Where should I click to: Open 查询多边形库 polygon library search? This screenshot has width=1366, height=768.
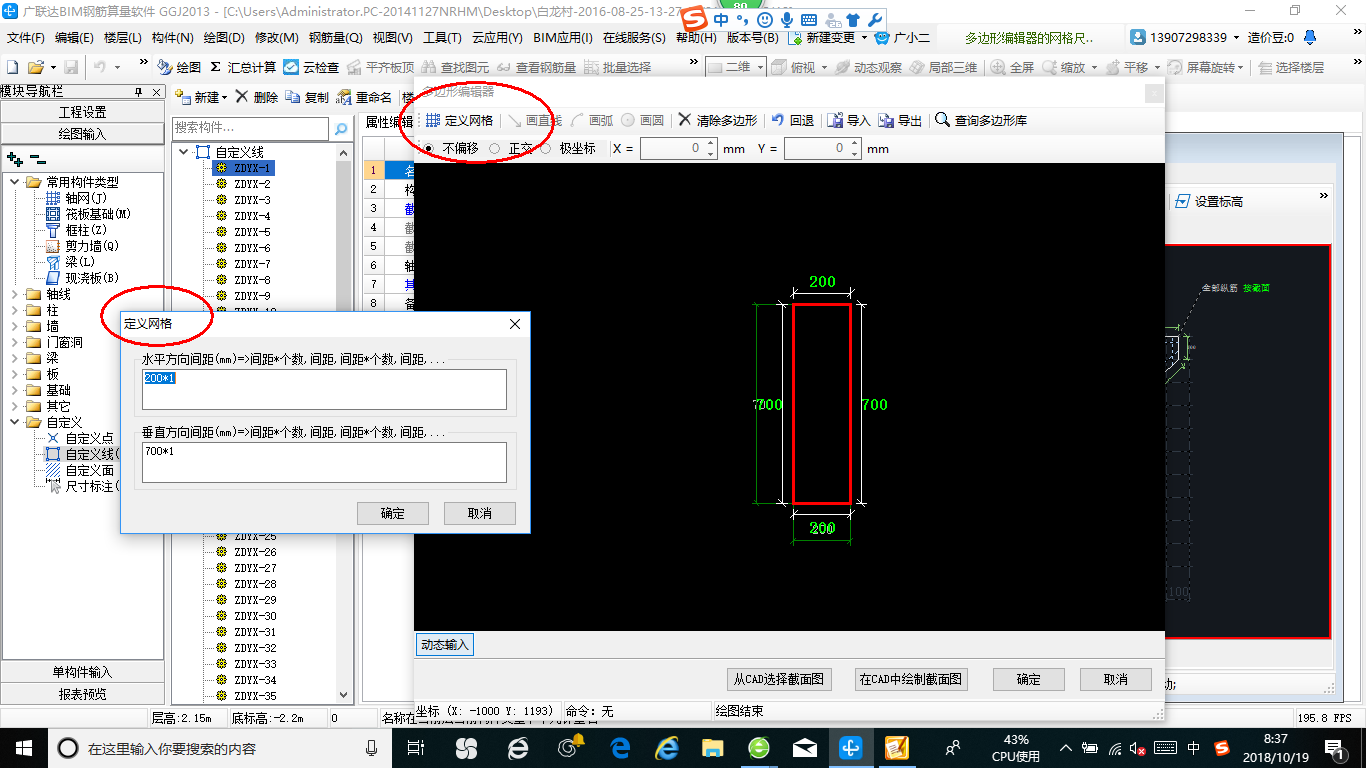981,120
